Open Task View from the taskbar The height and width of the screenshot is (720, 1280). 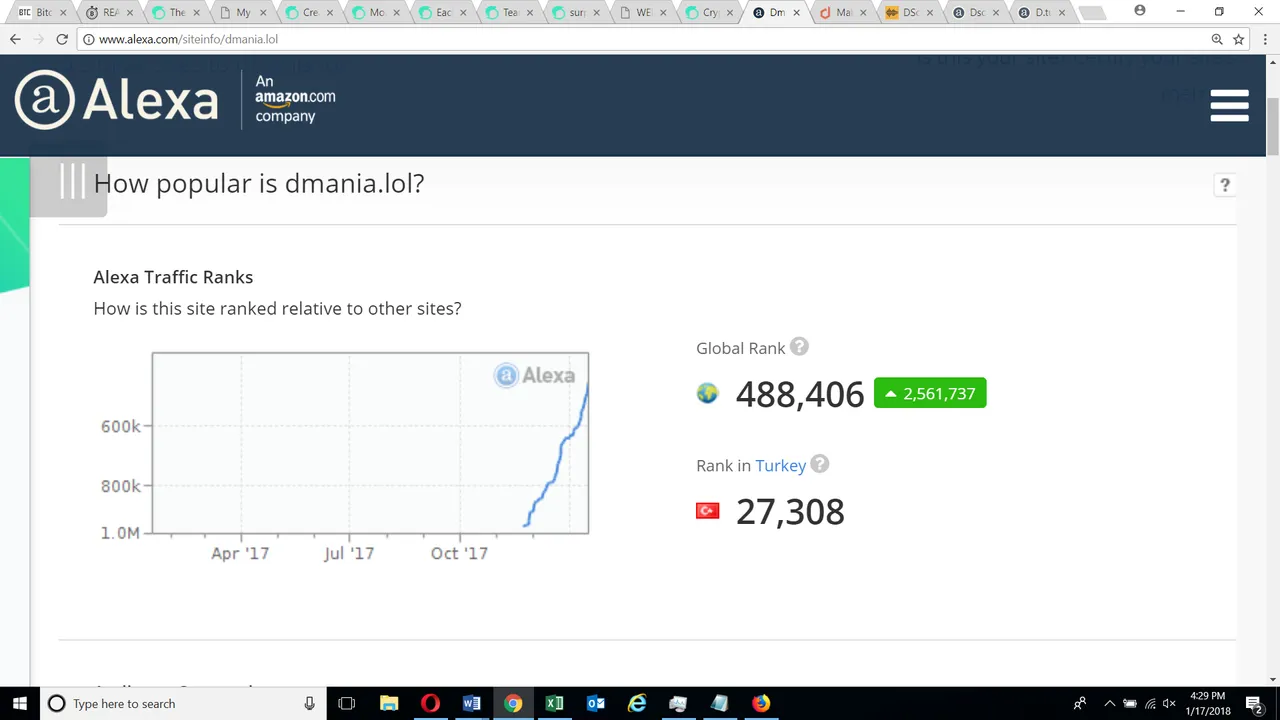[x=347, y=703]
